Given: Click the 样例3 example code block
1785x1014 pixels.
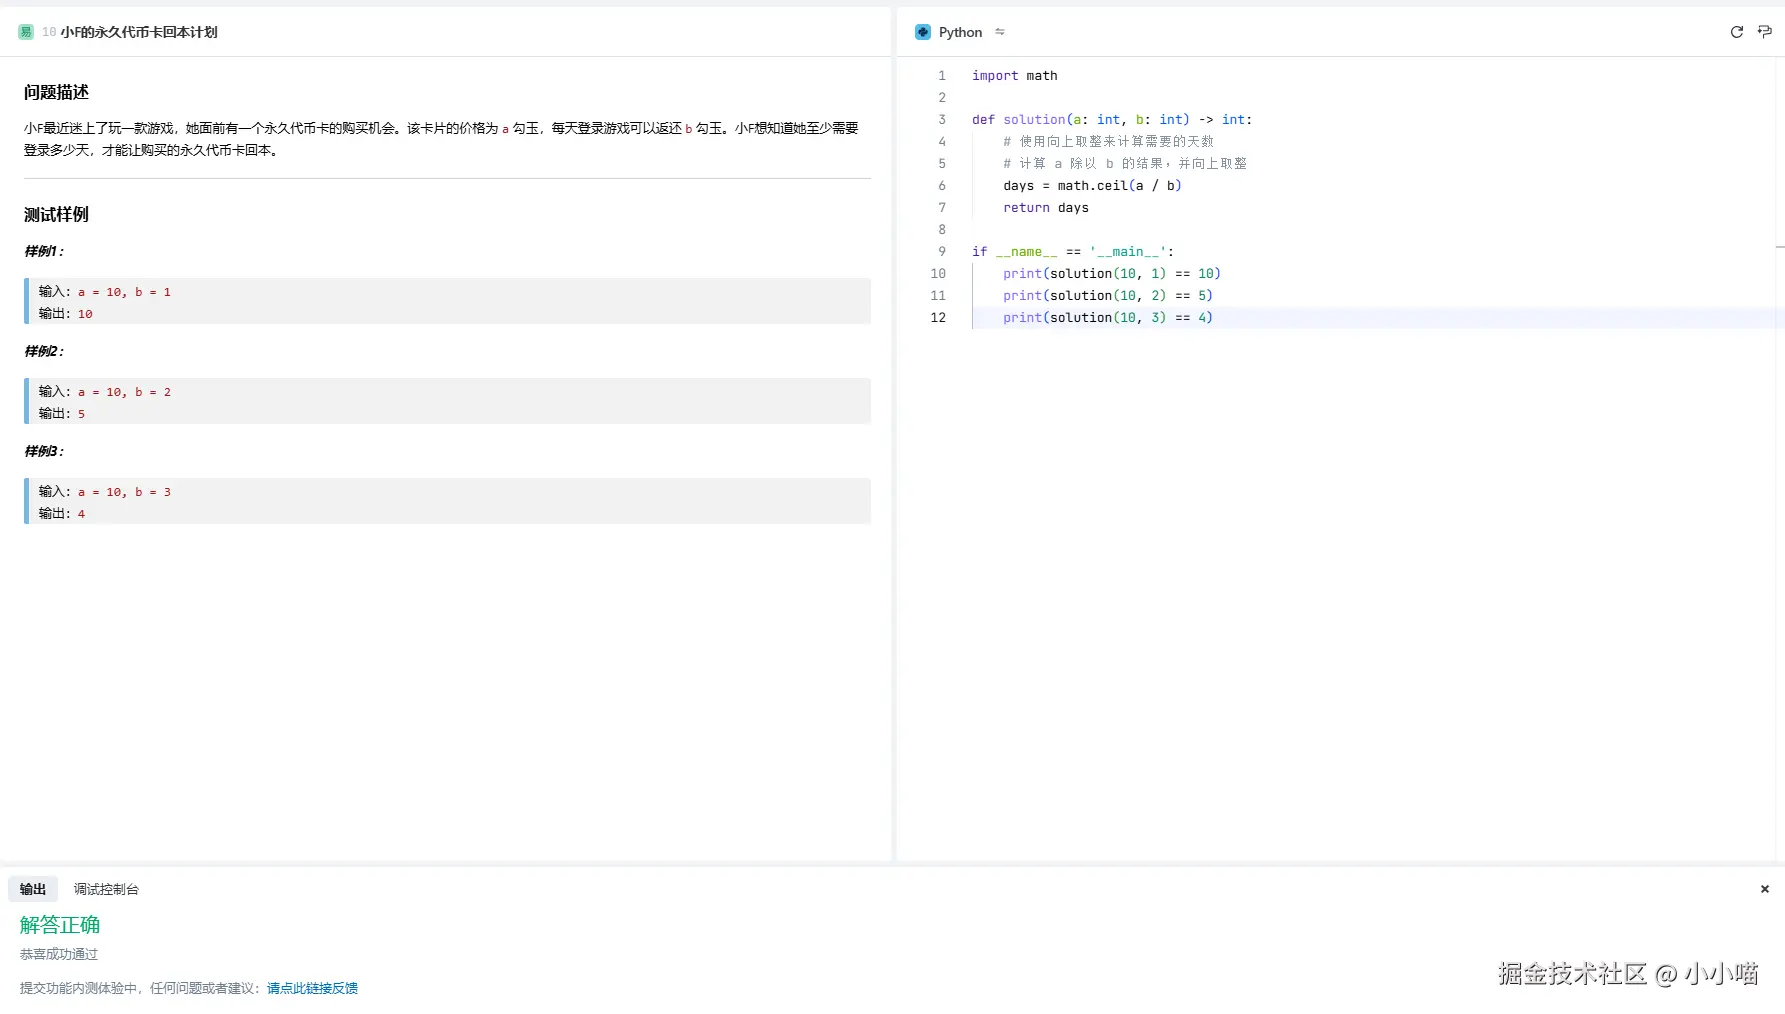Looking at the screenshot, I should coord(448,502).
